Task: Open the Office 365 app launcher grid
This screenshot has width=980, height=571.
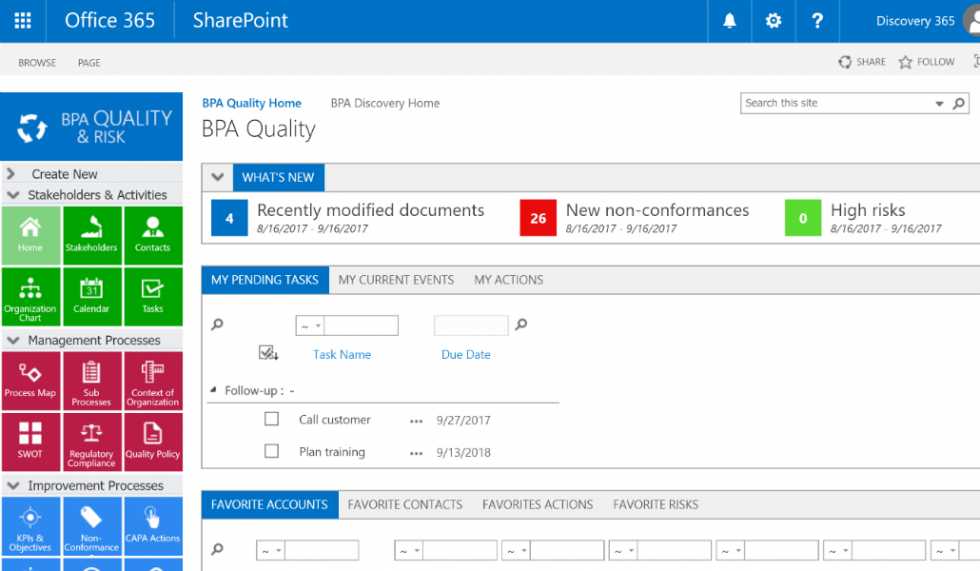Action: [x=22, y=21]
